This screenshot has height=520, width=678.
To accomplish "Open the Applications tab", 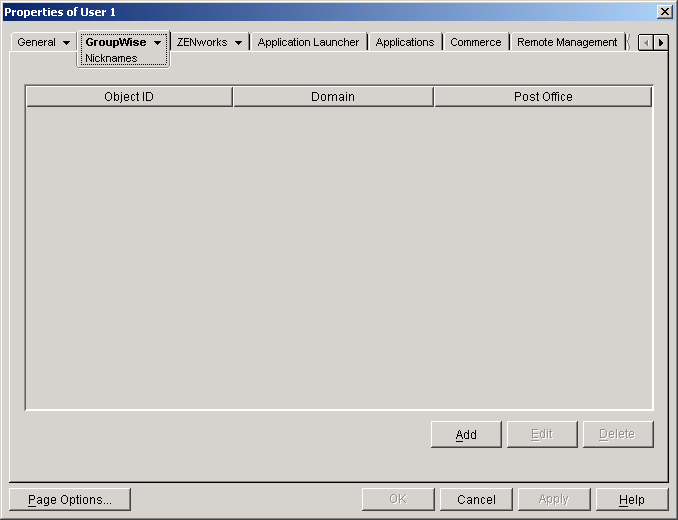I will click(x=405, y=42).
